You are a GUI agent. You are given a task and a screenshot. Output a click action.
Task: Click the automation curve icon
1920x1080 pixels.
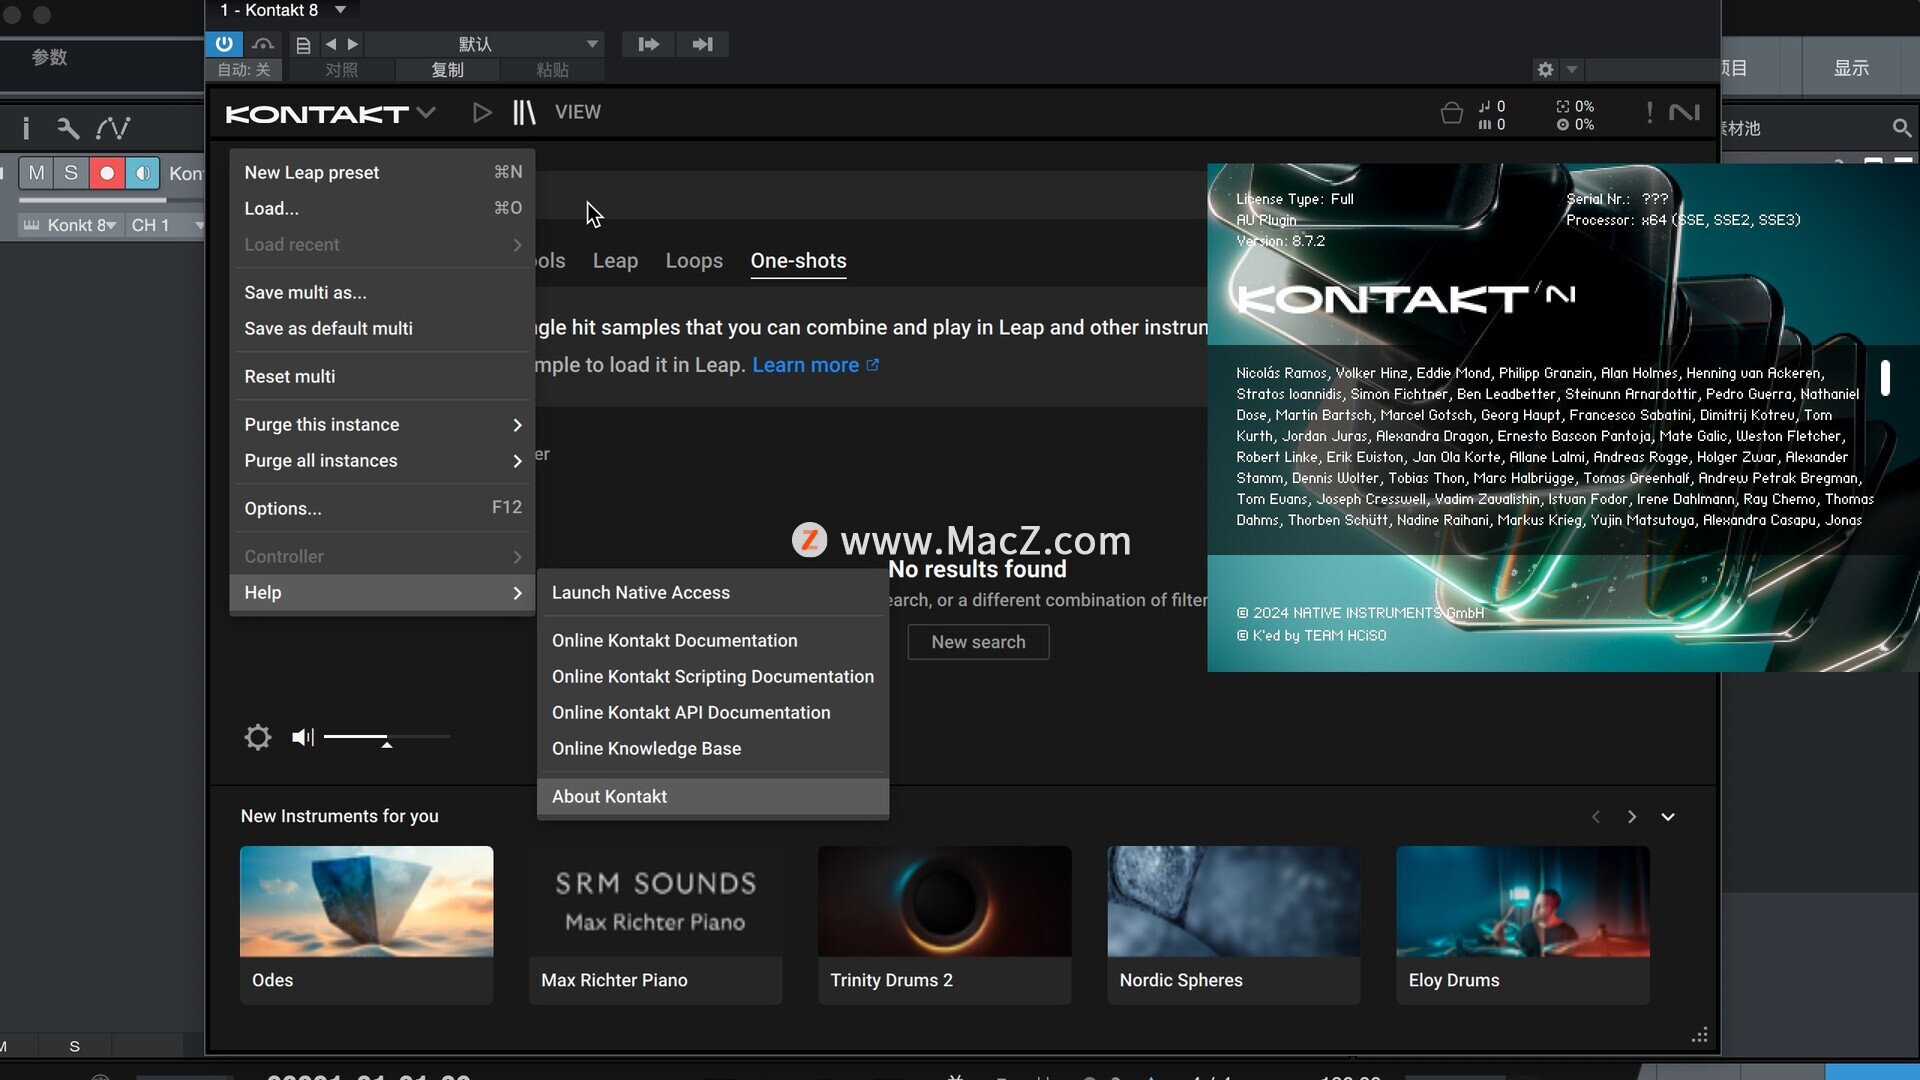coord(113,128)
